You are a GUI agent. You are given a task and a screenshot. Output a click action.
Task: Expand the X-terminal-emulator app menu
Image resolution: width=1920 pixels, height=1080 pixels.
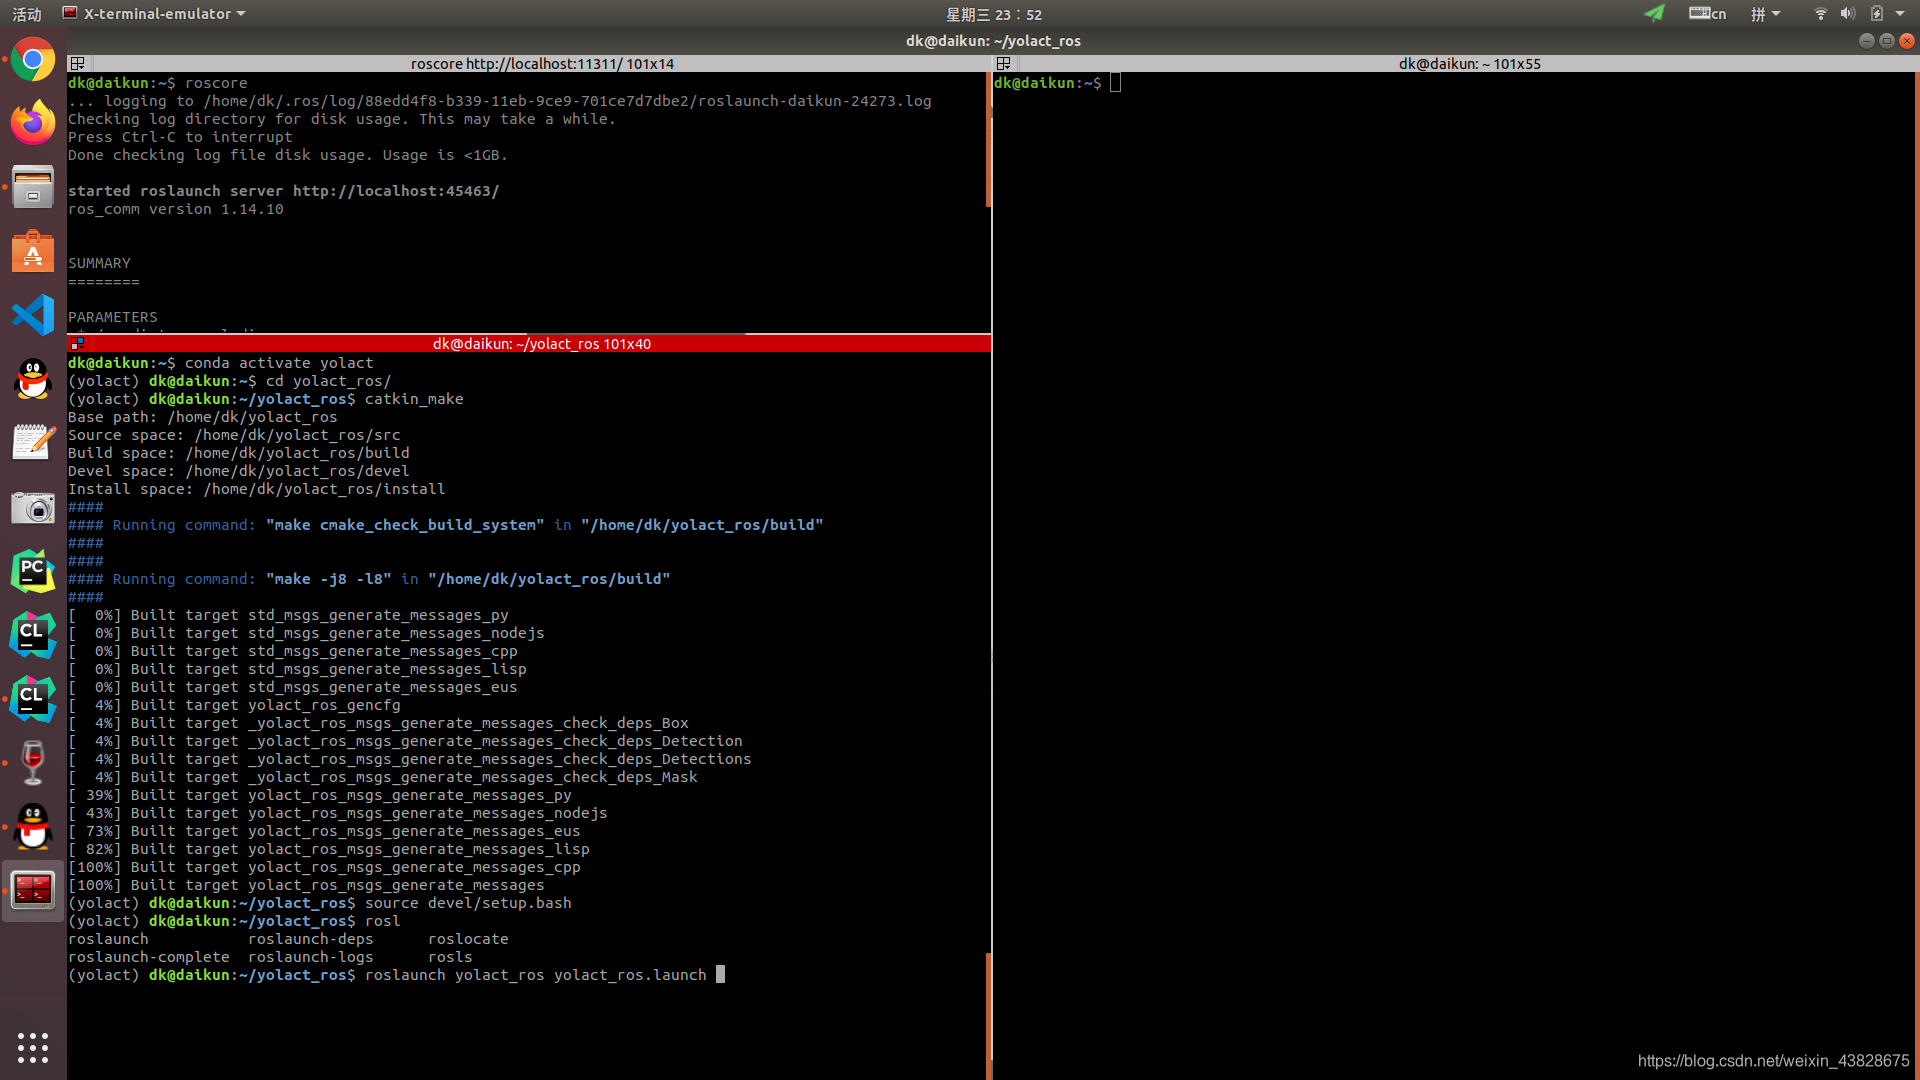point(155,14)
